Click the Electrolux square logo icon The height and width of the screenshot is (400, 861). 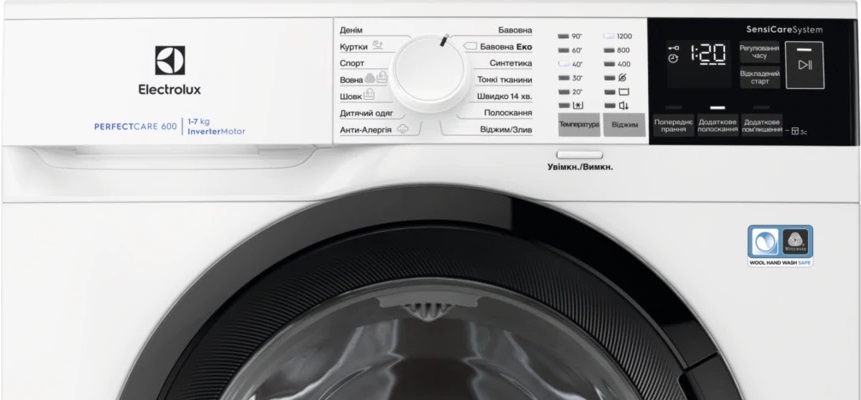(170, 60)
